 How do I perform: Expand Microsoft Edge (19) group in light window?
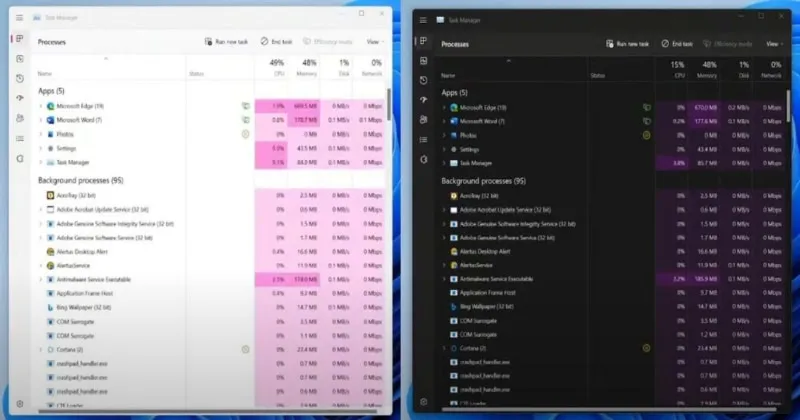click(40, 105)
